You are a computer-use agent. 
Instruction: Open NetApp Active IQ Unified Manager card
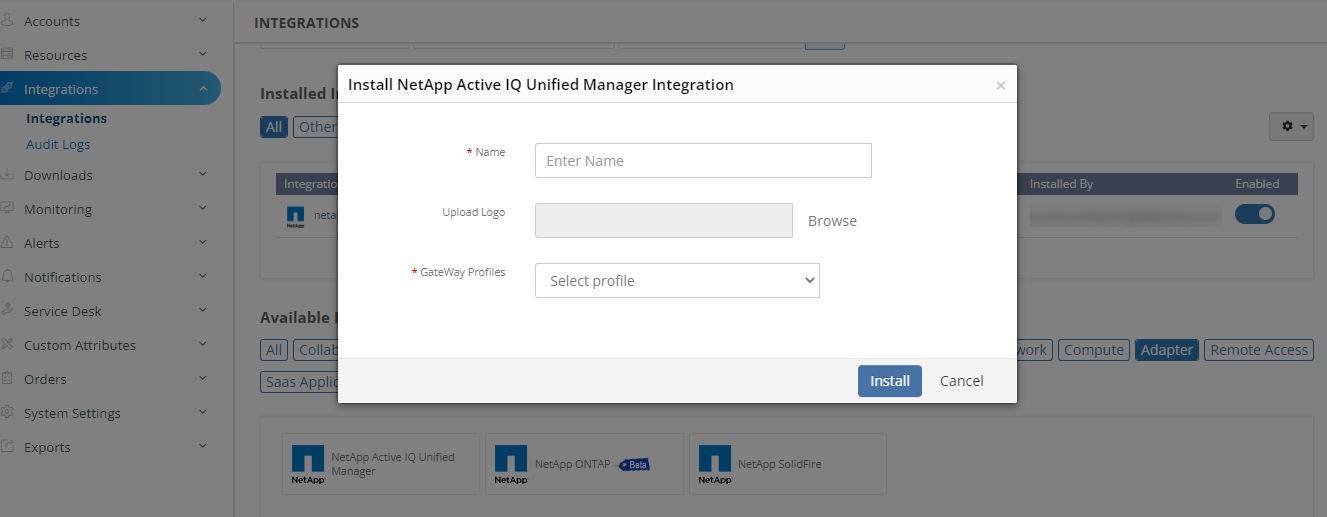(x=382, y=464)
